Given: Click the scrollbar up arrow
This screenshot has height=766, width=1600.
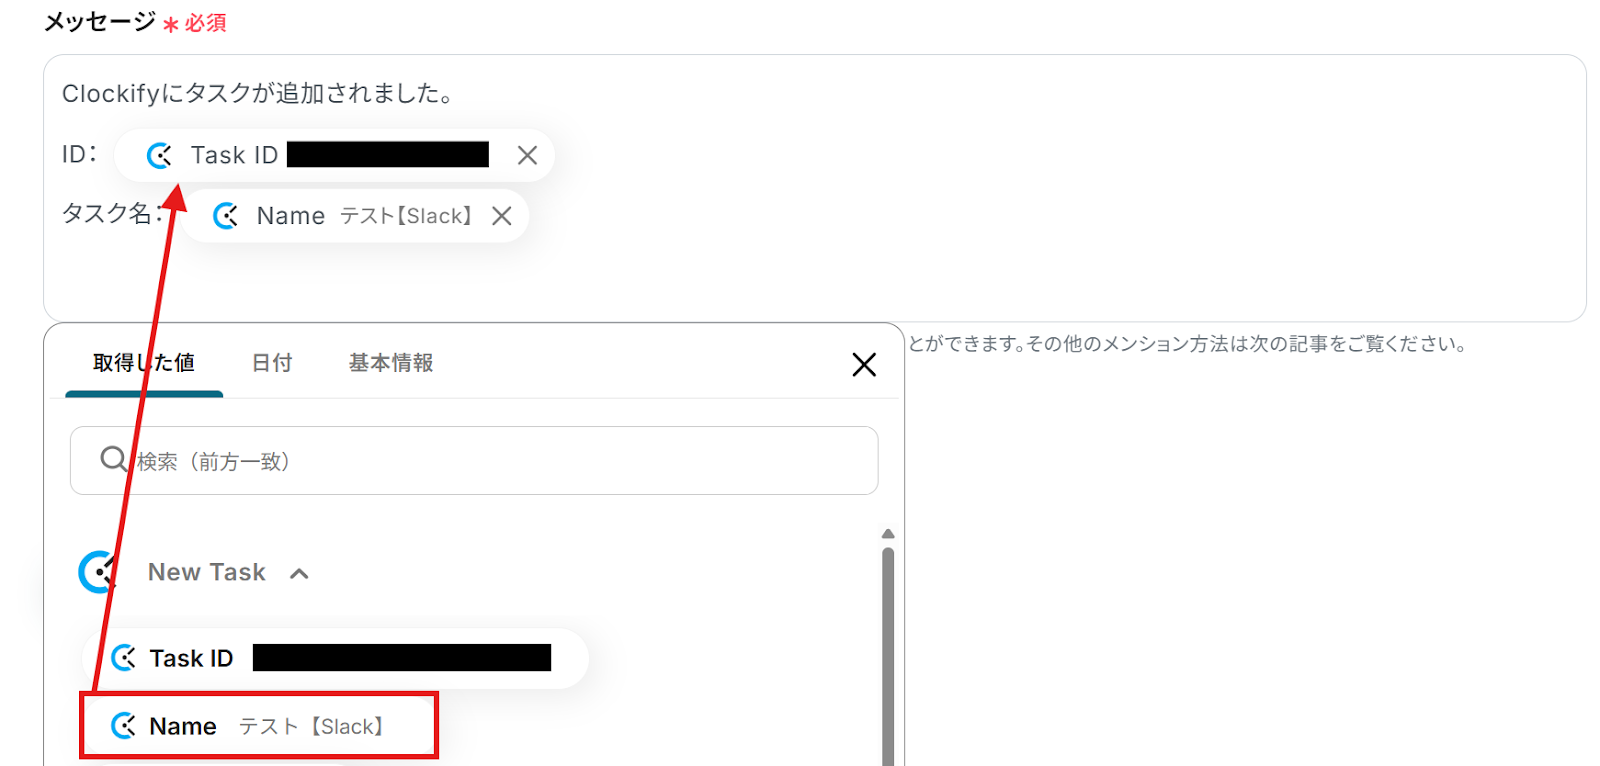Looking at the screenshot, I should [x=888, y=534].
